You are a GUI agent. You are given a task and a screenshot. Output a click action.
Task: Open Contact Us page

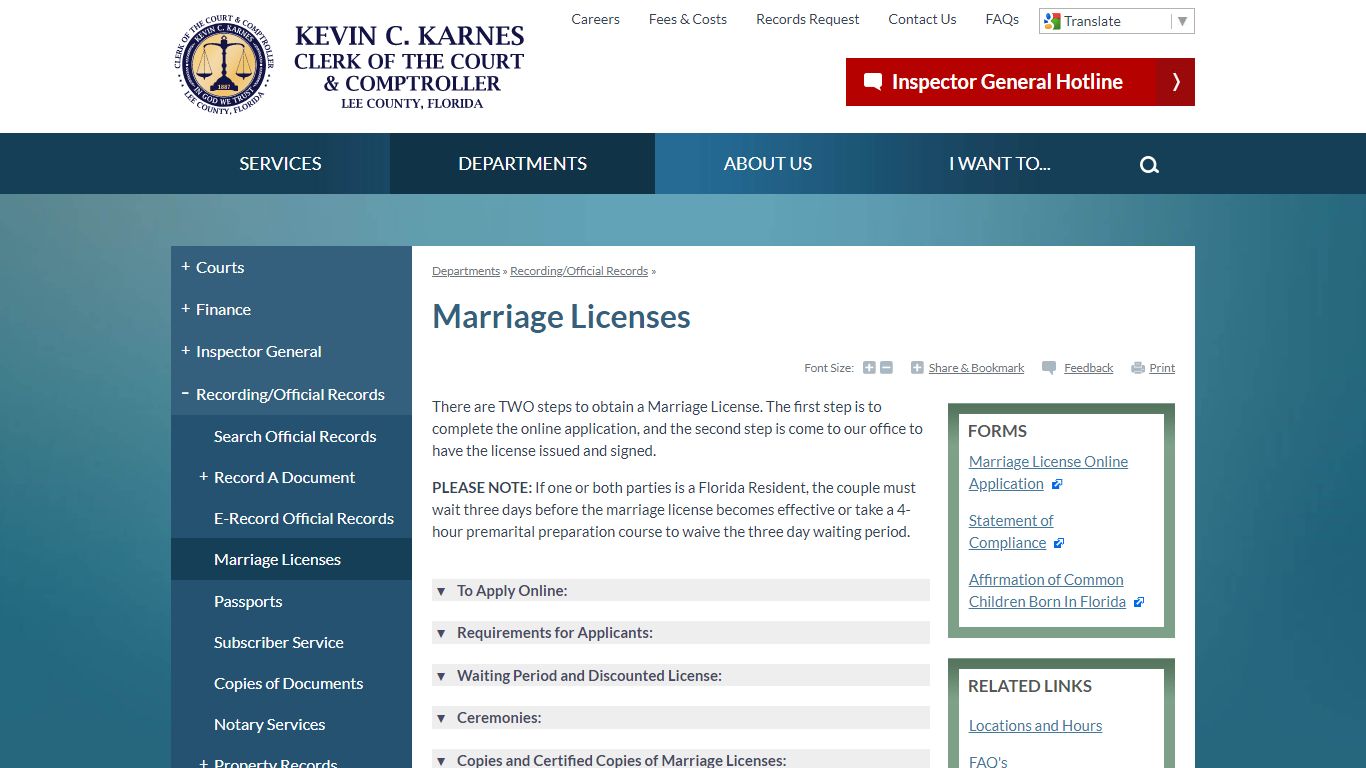pyautogui.click(x=922, y=19)
